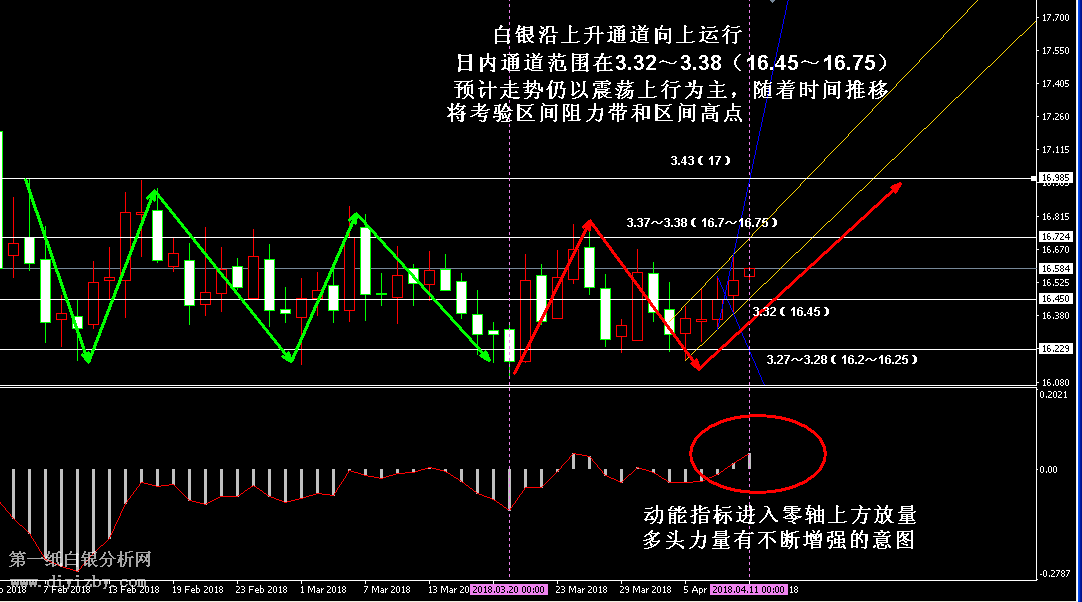Click the 16.724 highlighted price label

click(1056, 237)
